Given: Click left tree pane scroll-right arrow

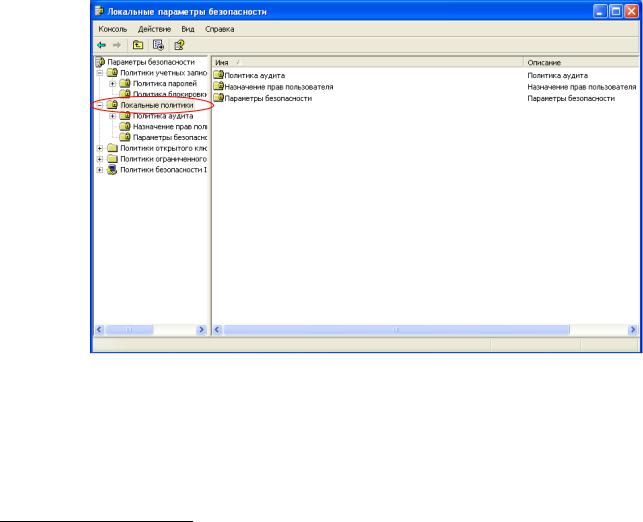Looking at the screenshot, I should (x=201, y=330).
